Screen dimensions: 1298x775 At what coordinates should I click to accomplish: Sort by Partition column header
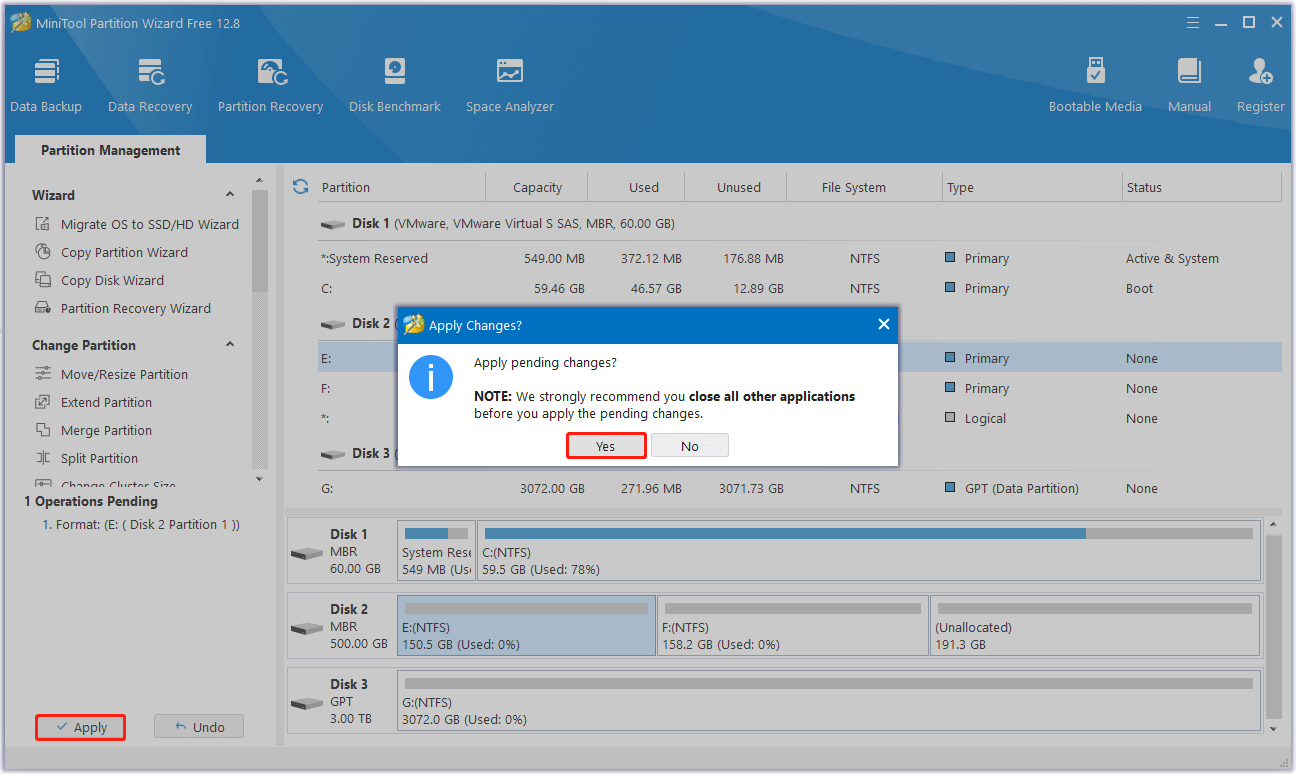point(400,187)
